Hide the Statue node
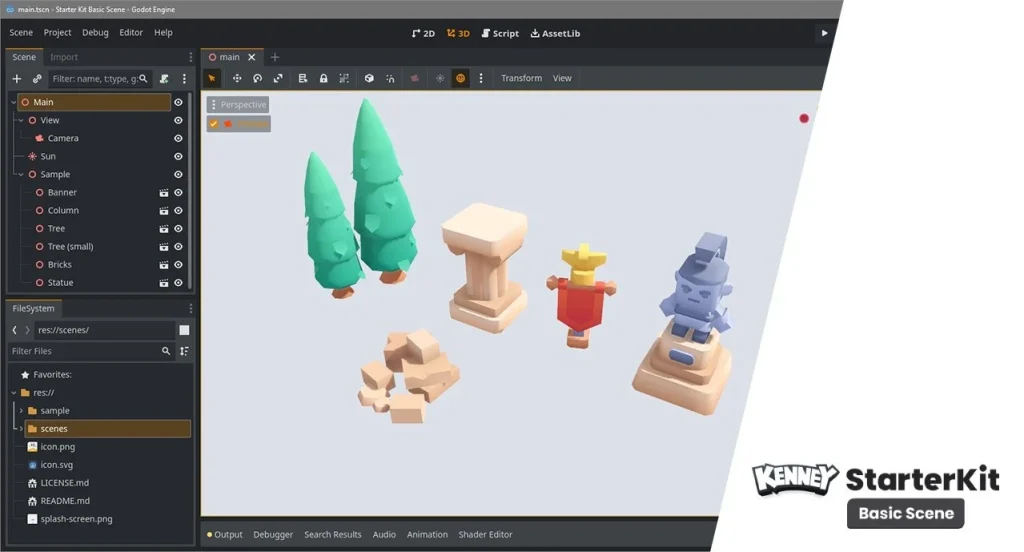 (178, 283)
